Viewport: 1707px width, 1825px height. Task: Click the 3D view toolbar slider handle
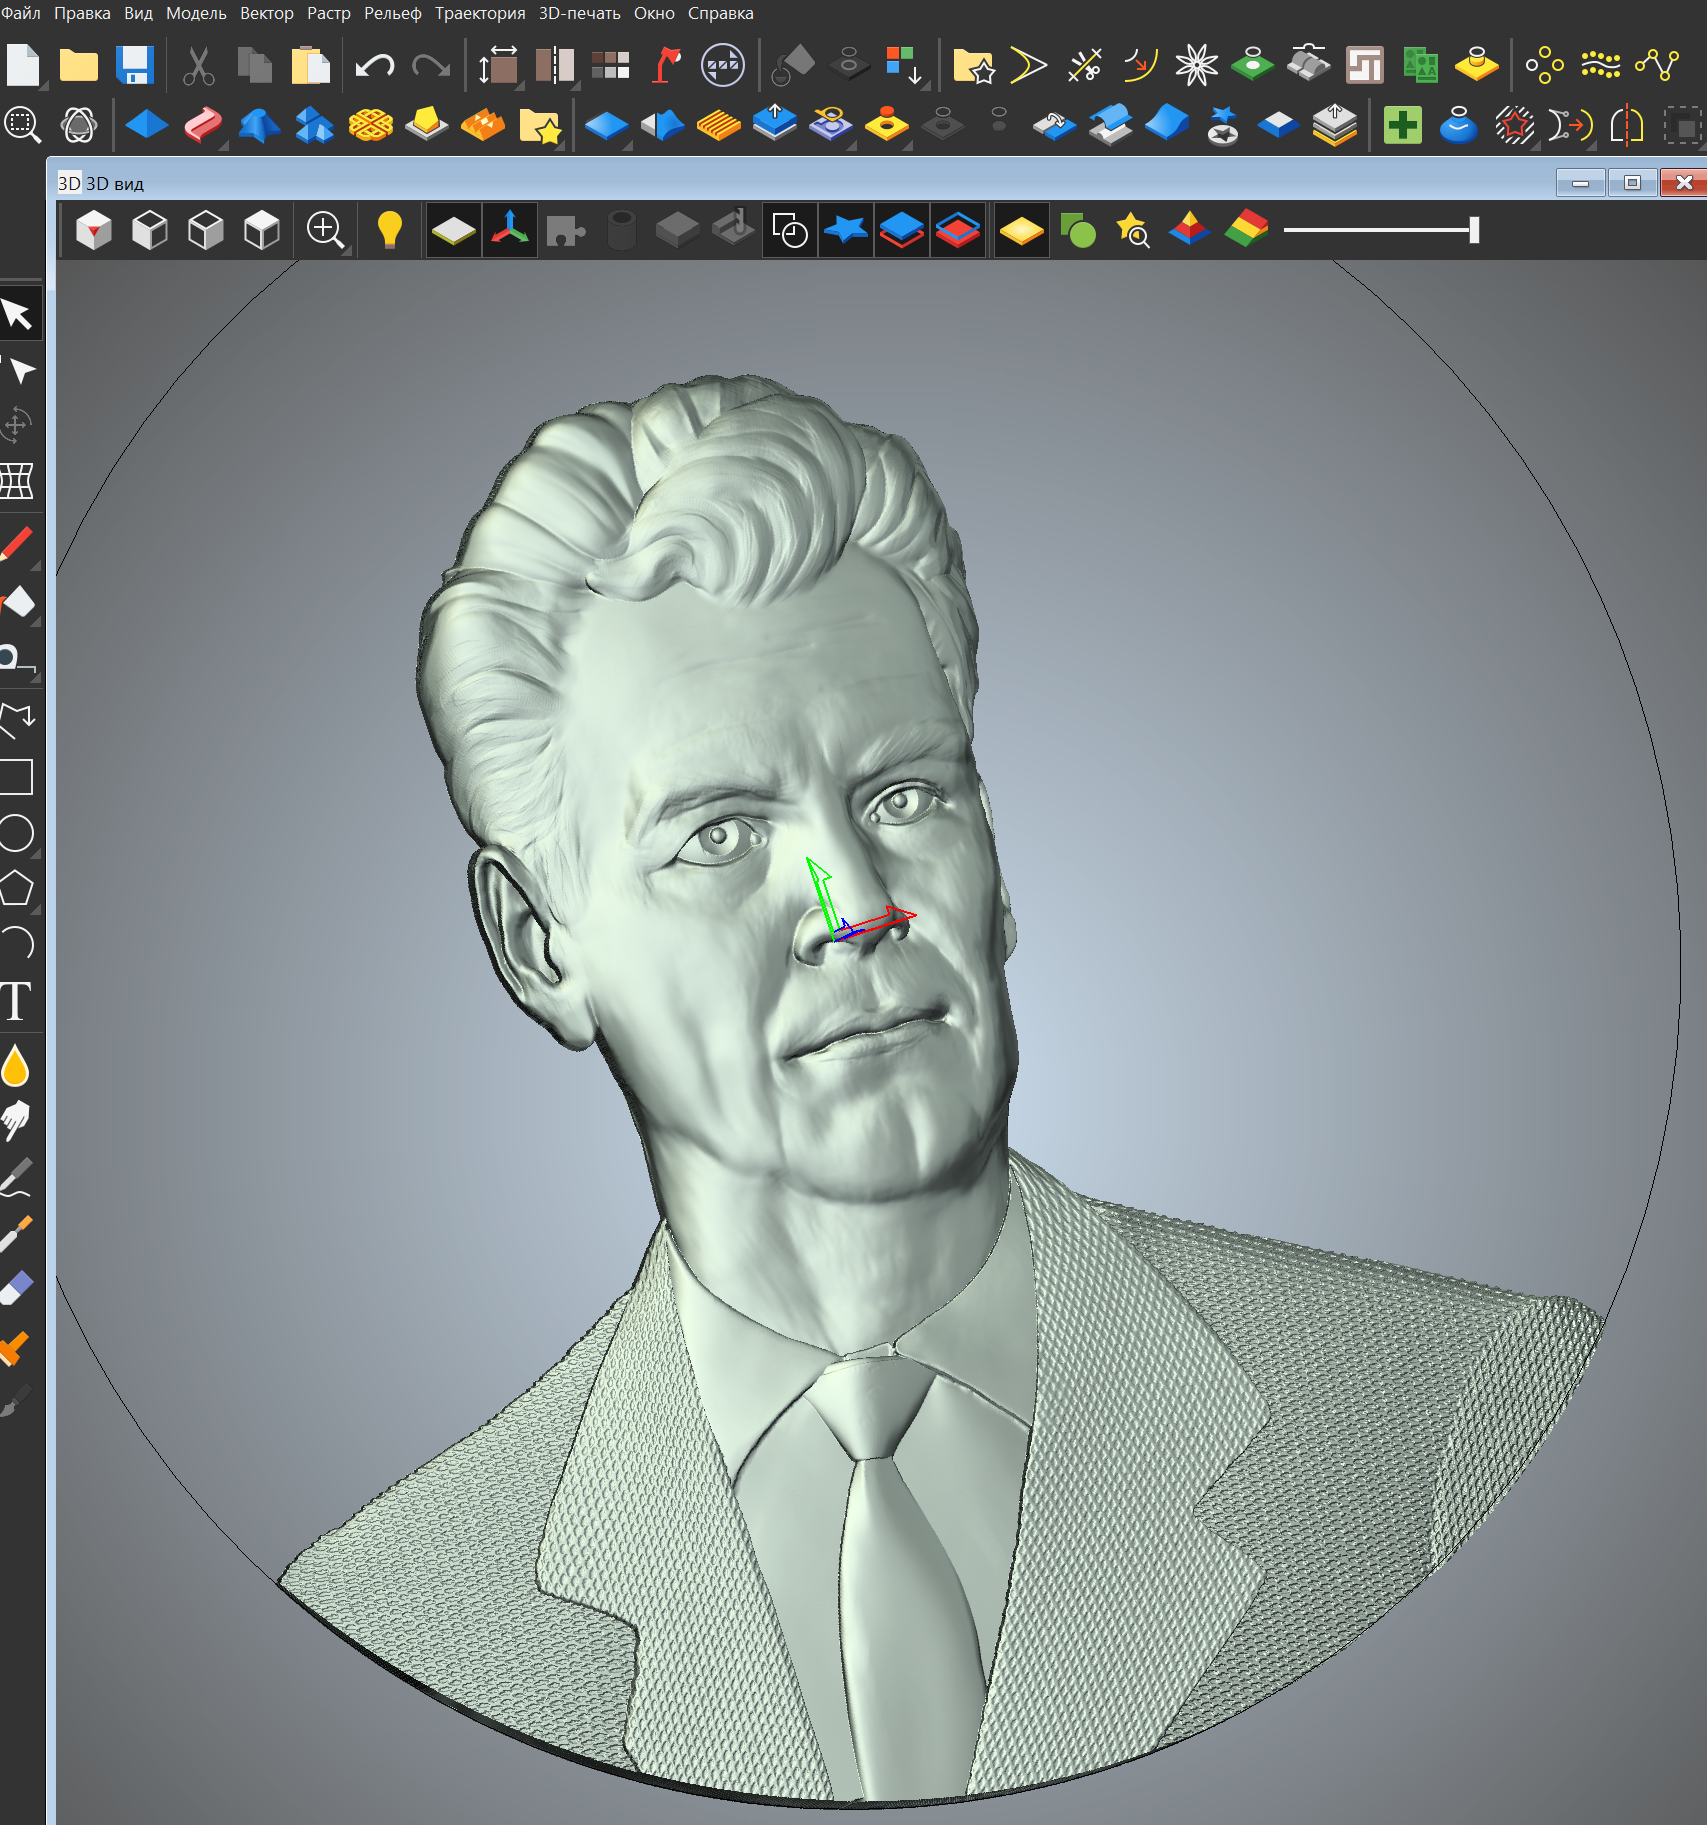[x=1473, y=230]
